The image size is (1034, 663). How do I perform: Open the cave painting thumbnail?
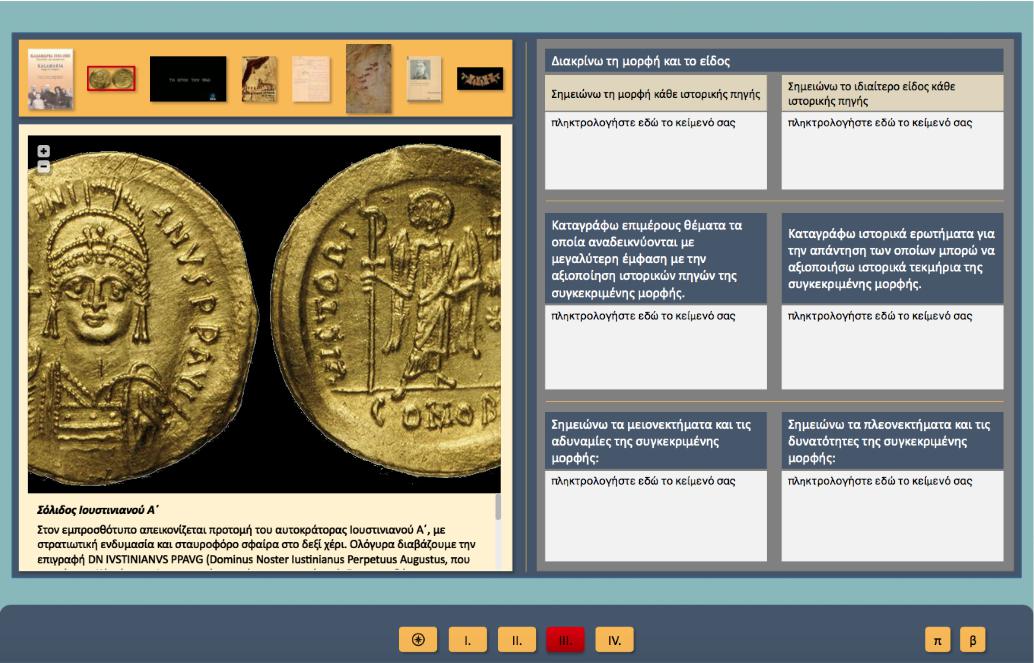pyautogui.click(x=368, y=79)
